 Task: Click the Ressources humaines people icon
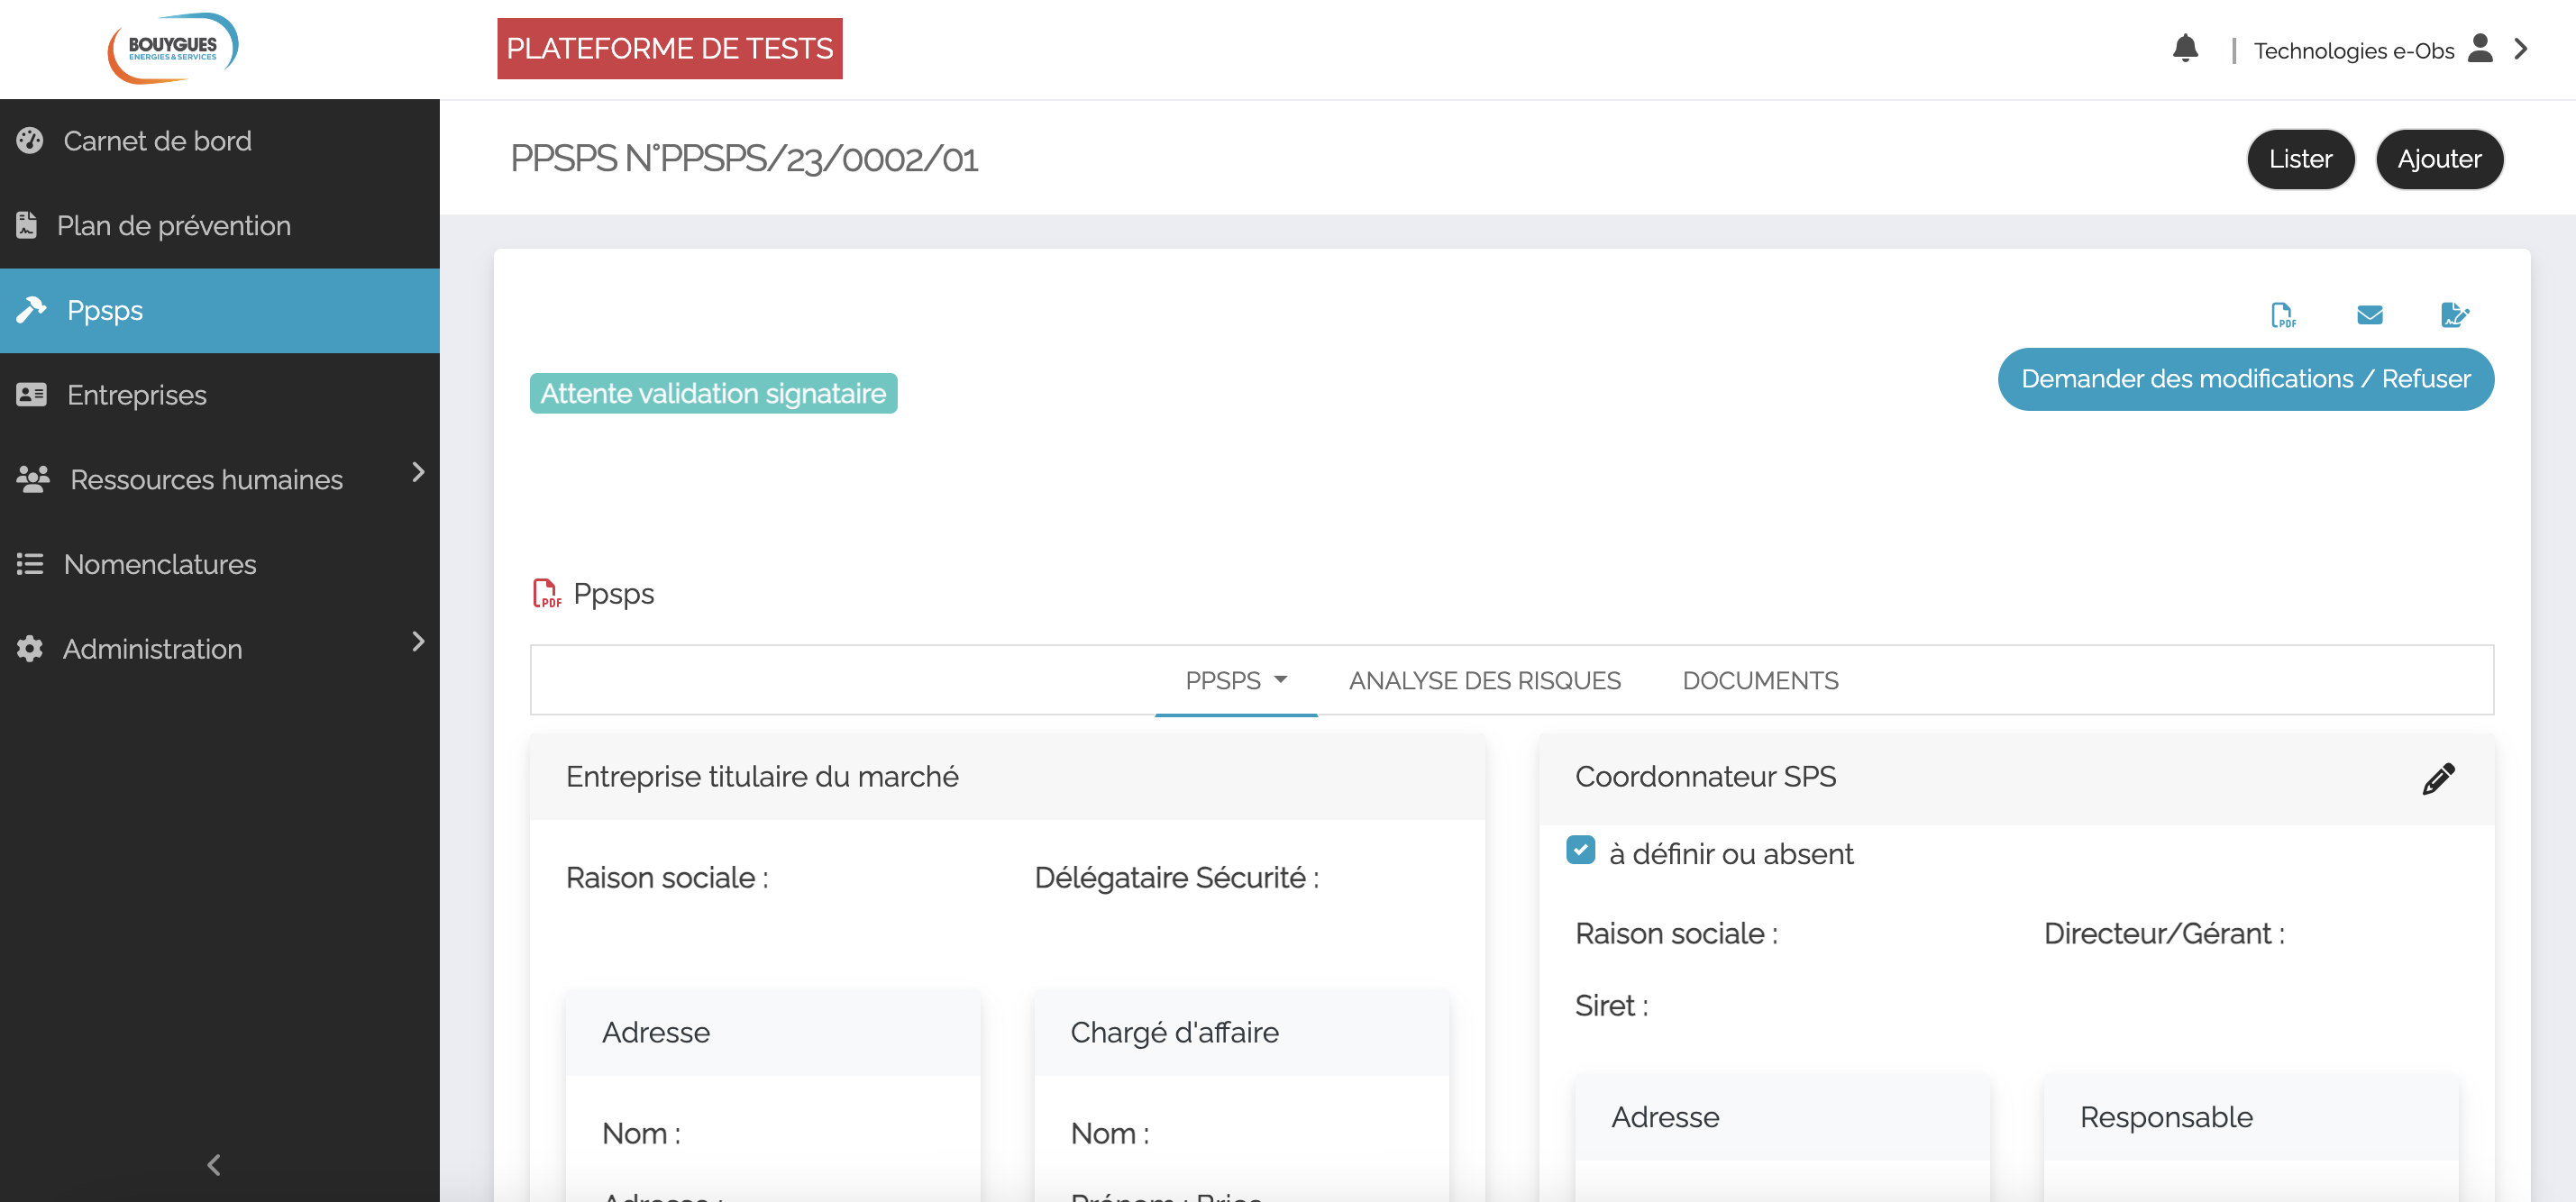pyautogui.click(x=33, y=479)
